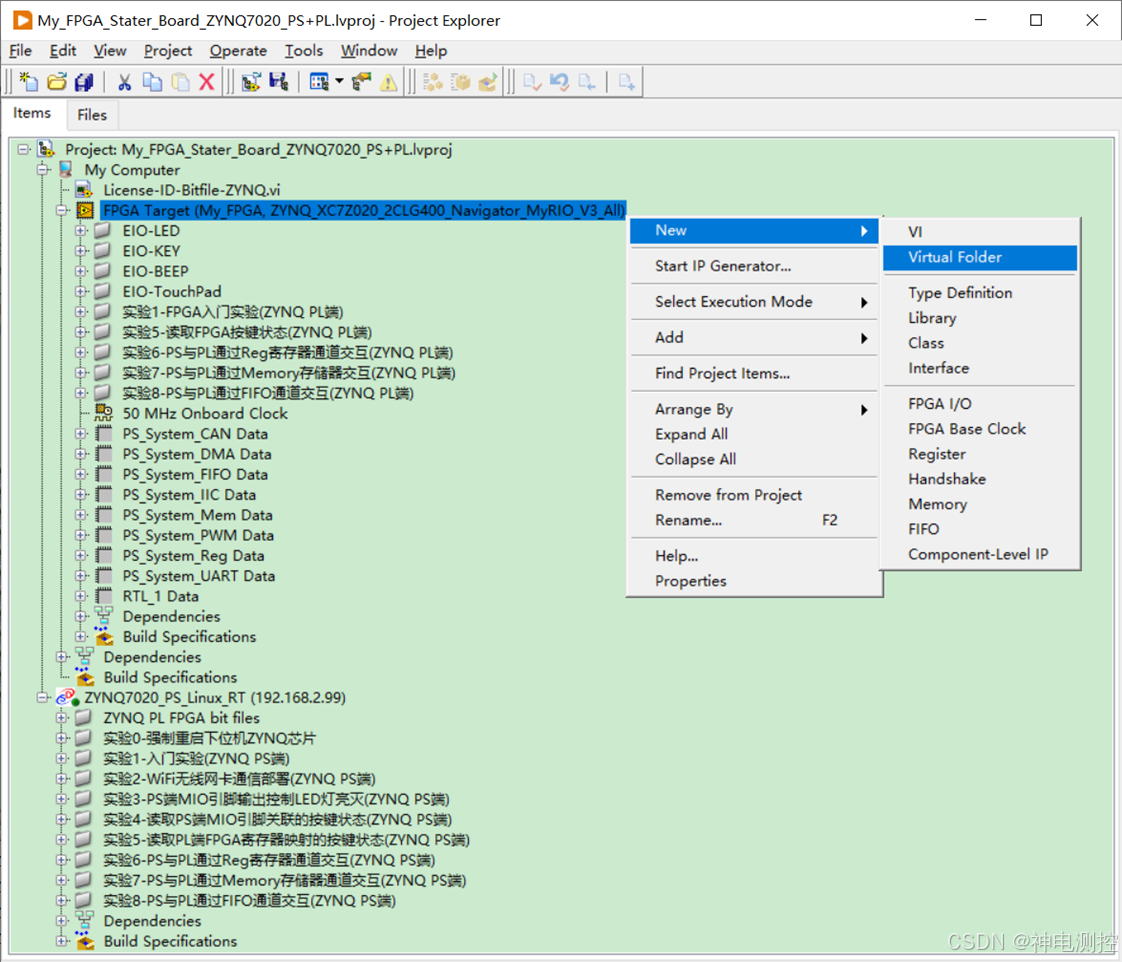Select the EIO-BEEP folder item
Viewport: 1122px width, 962px height.
[155, 271]
